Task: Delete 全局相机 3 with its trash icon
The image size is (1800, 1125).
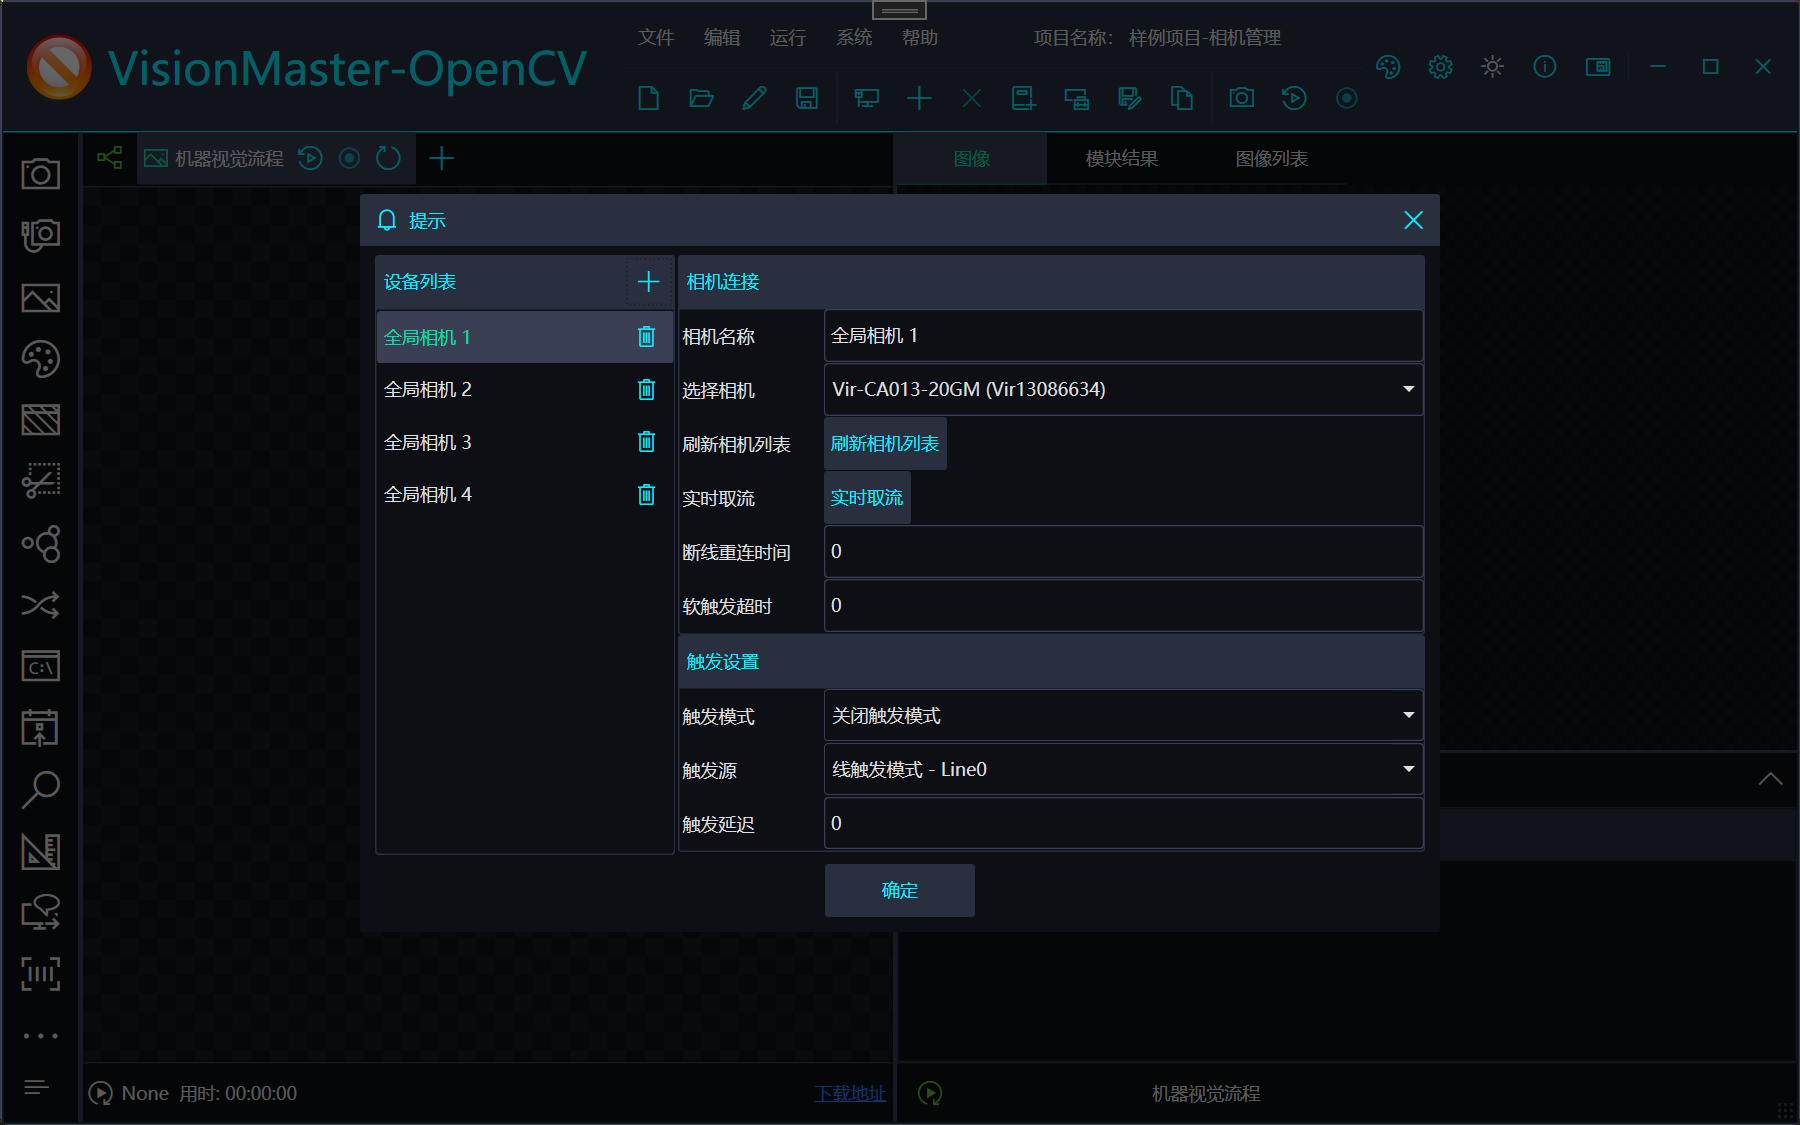Action: 647,441
